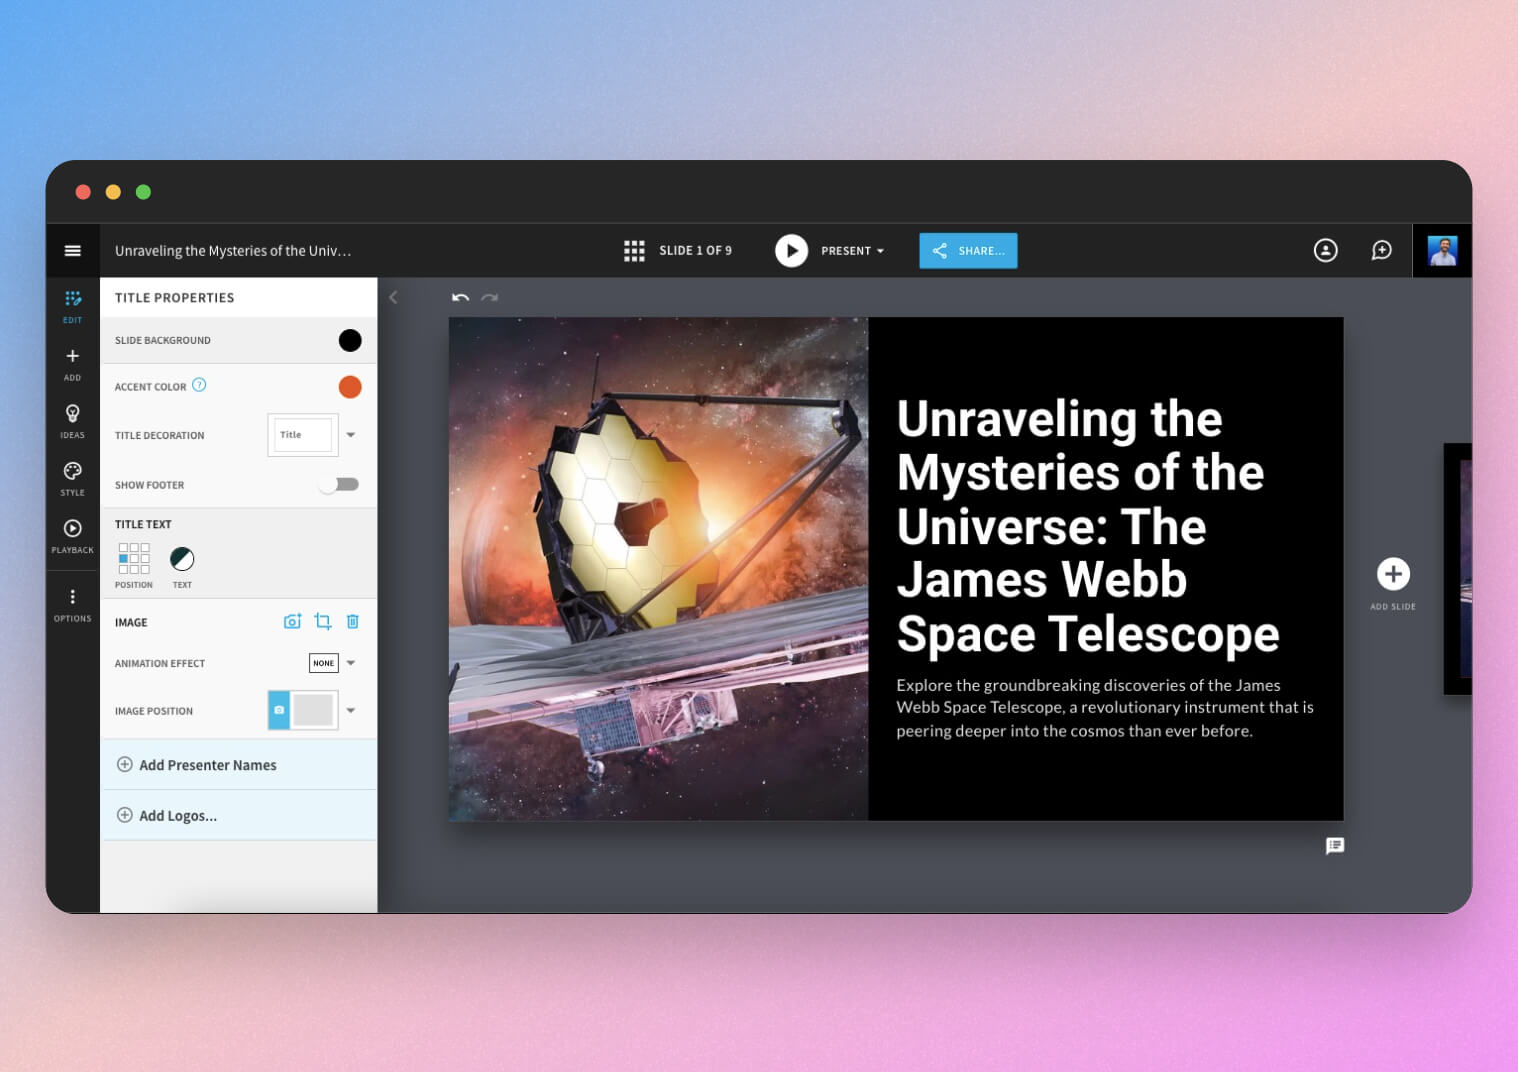Open the Style palette panel
Viewport: 1518px width, 1072px height.
pos(72,476)
